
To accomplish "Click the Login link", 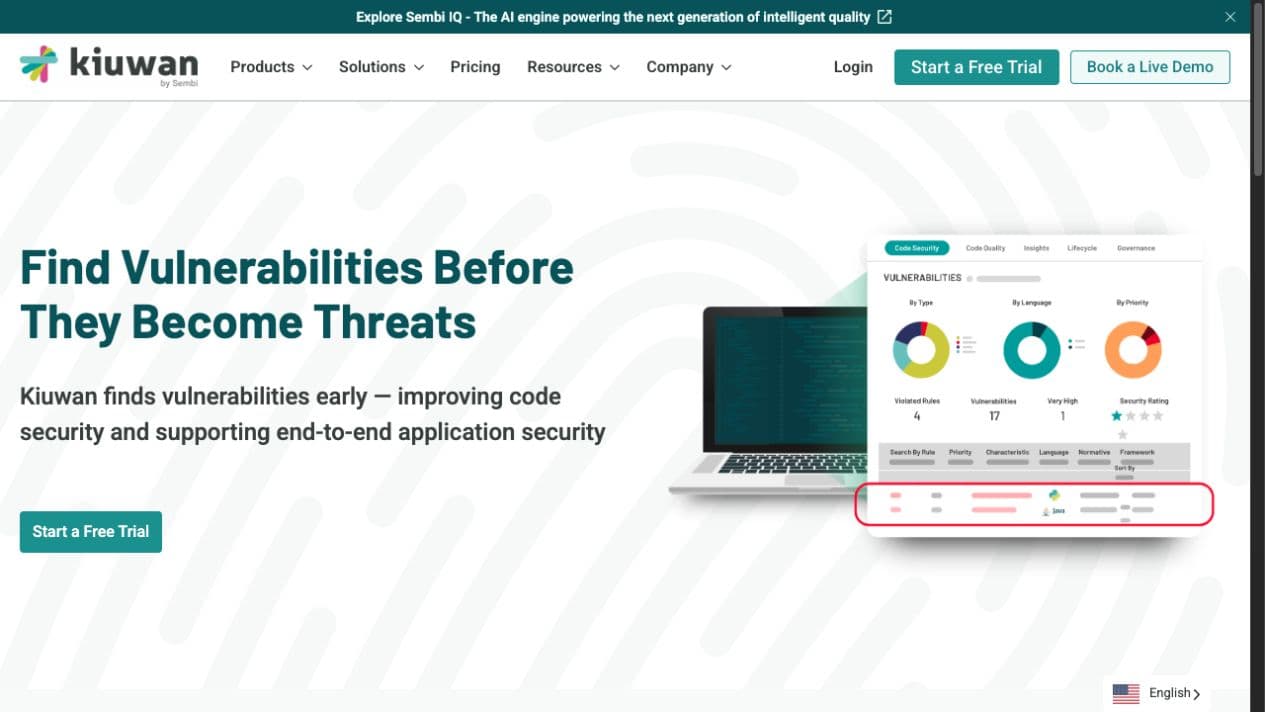I will pyautogui.click(x=853, y=67).
